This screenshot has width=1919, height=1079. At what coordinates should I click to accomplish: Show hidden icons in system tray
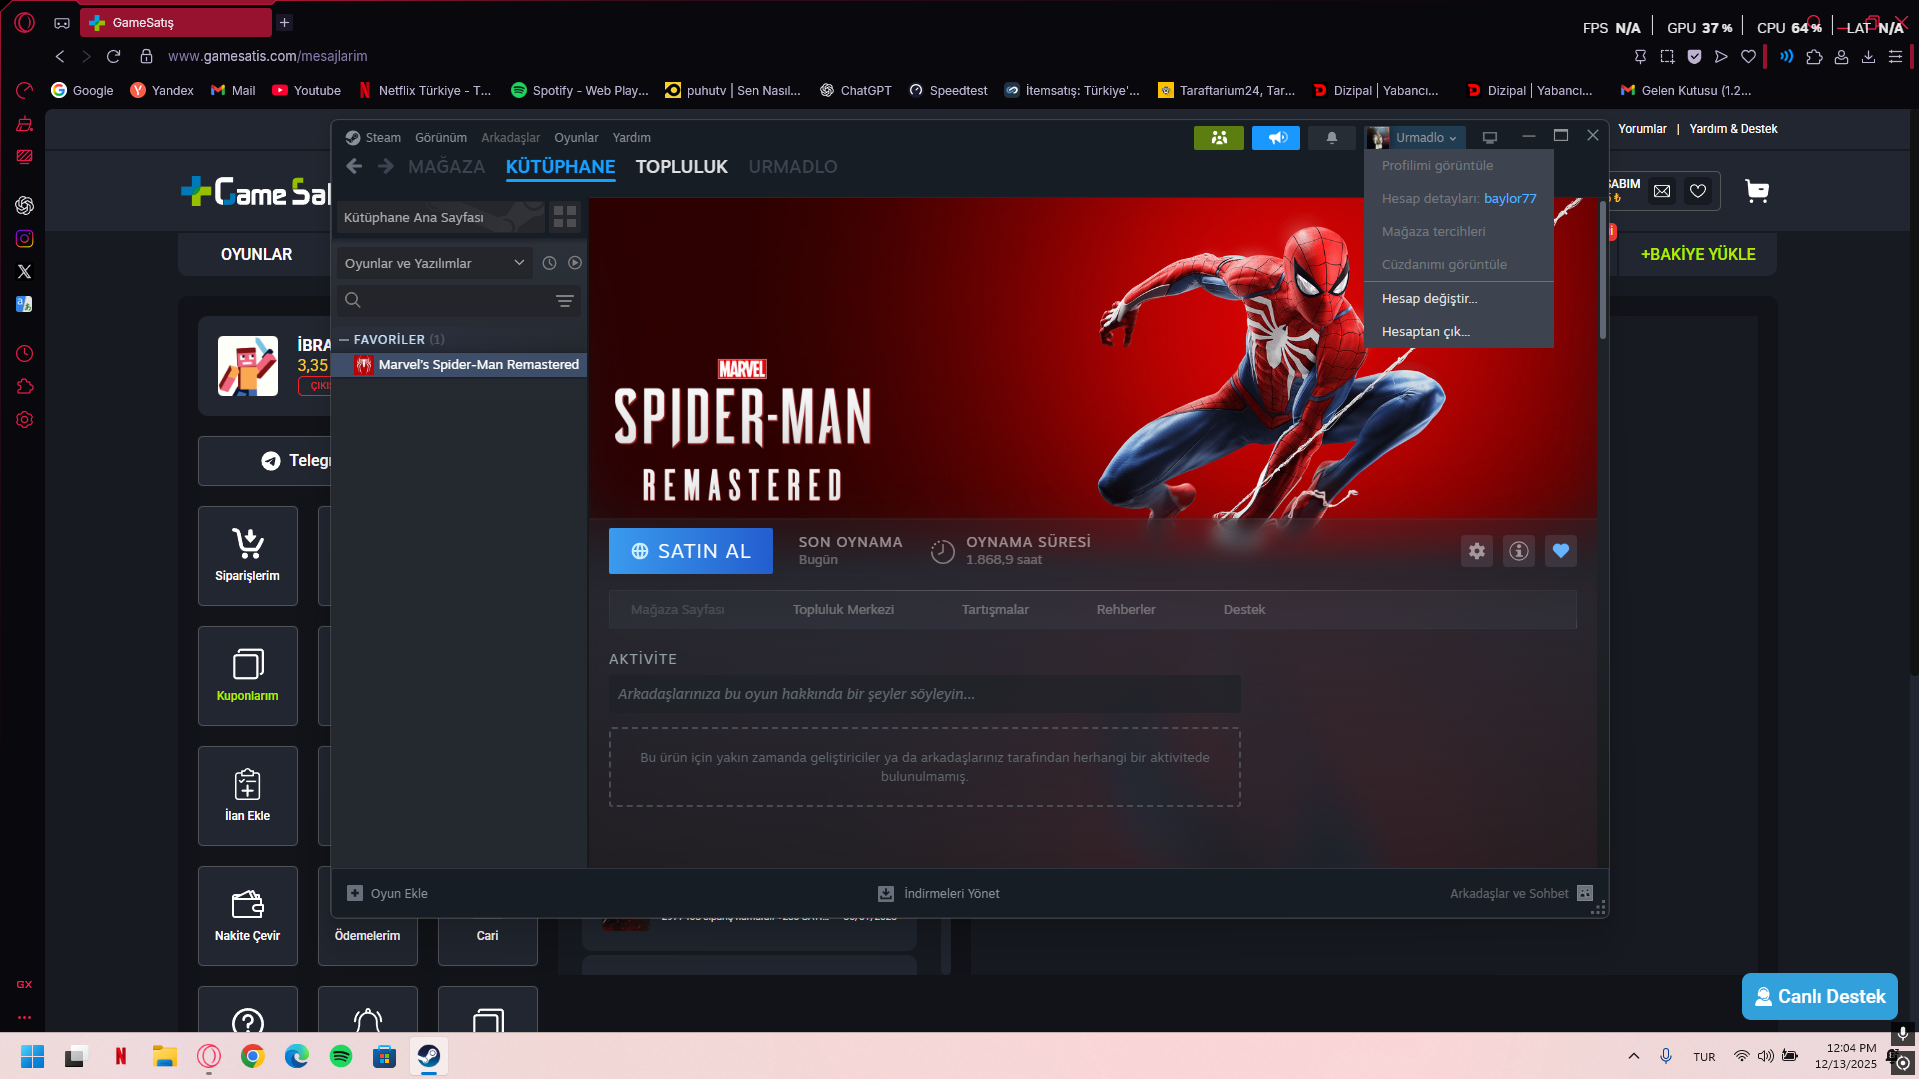tap(1634, 1056)
